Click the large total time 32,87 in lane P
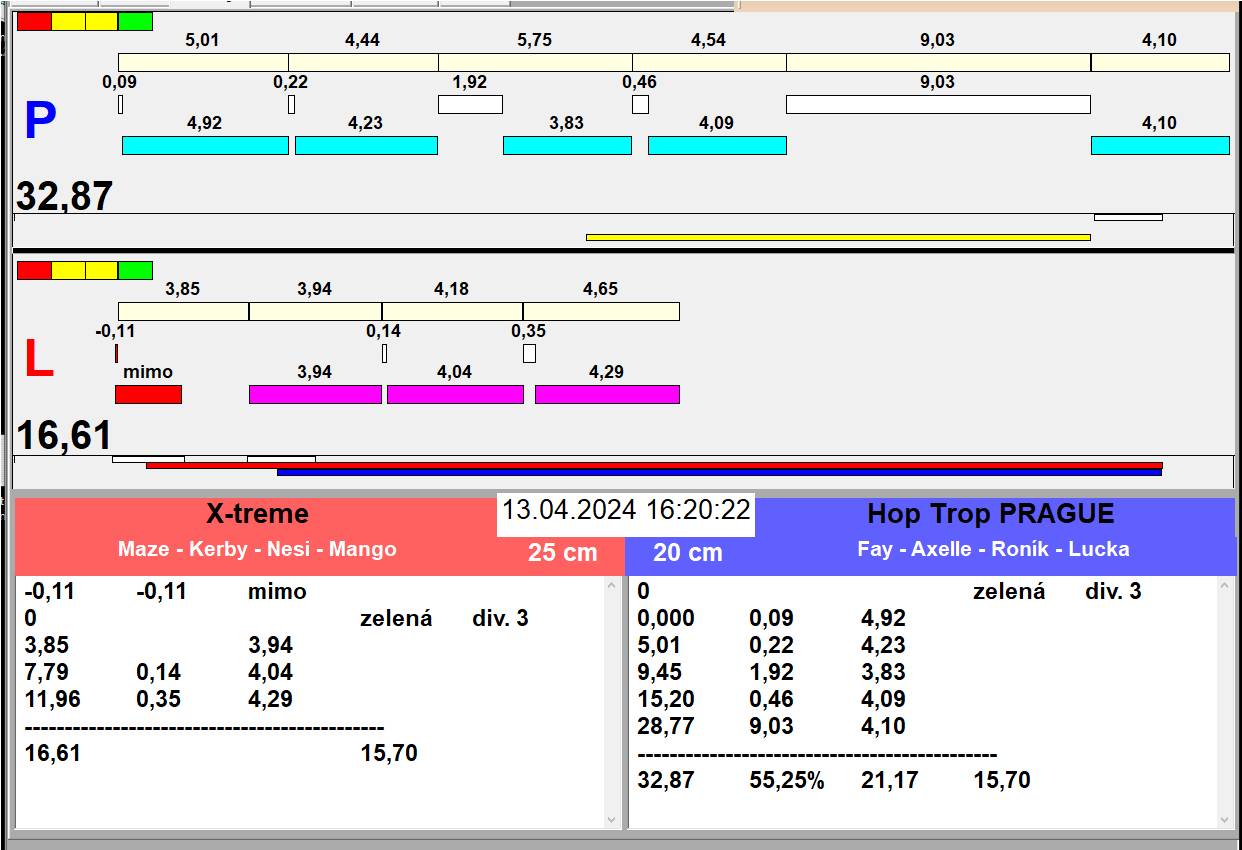The image size is (1242, 850). (64, 197)
